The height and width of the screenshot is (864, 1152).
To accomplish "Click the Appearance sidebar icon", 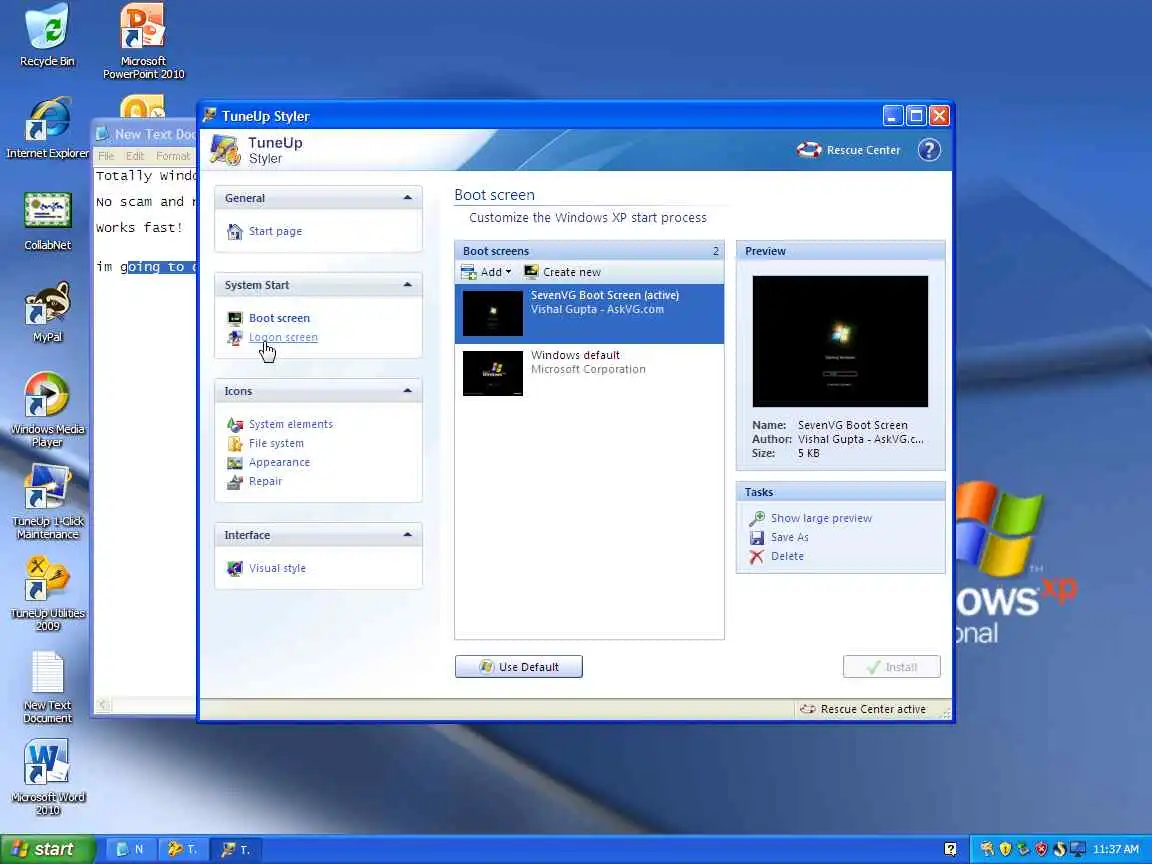I will coord(235,462).
